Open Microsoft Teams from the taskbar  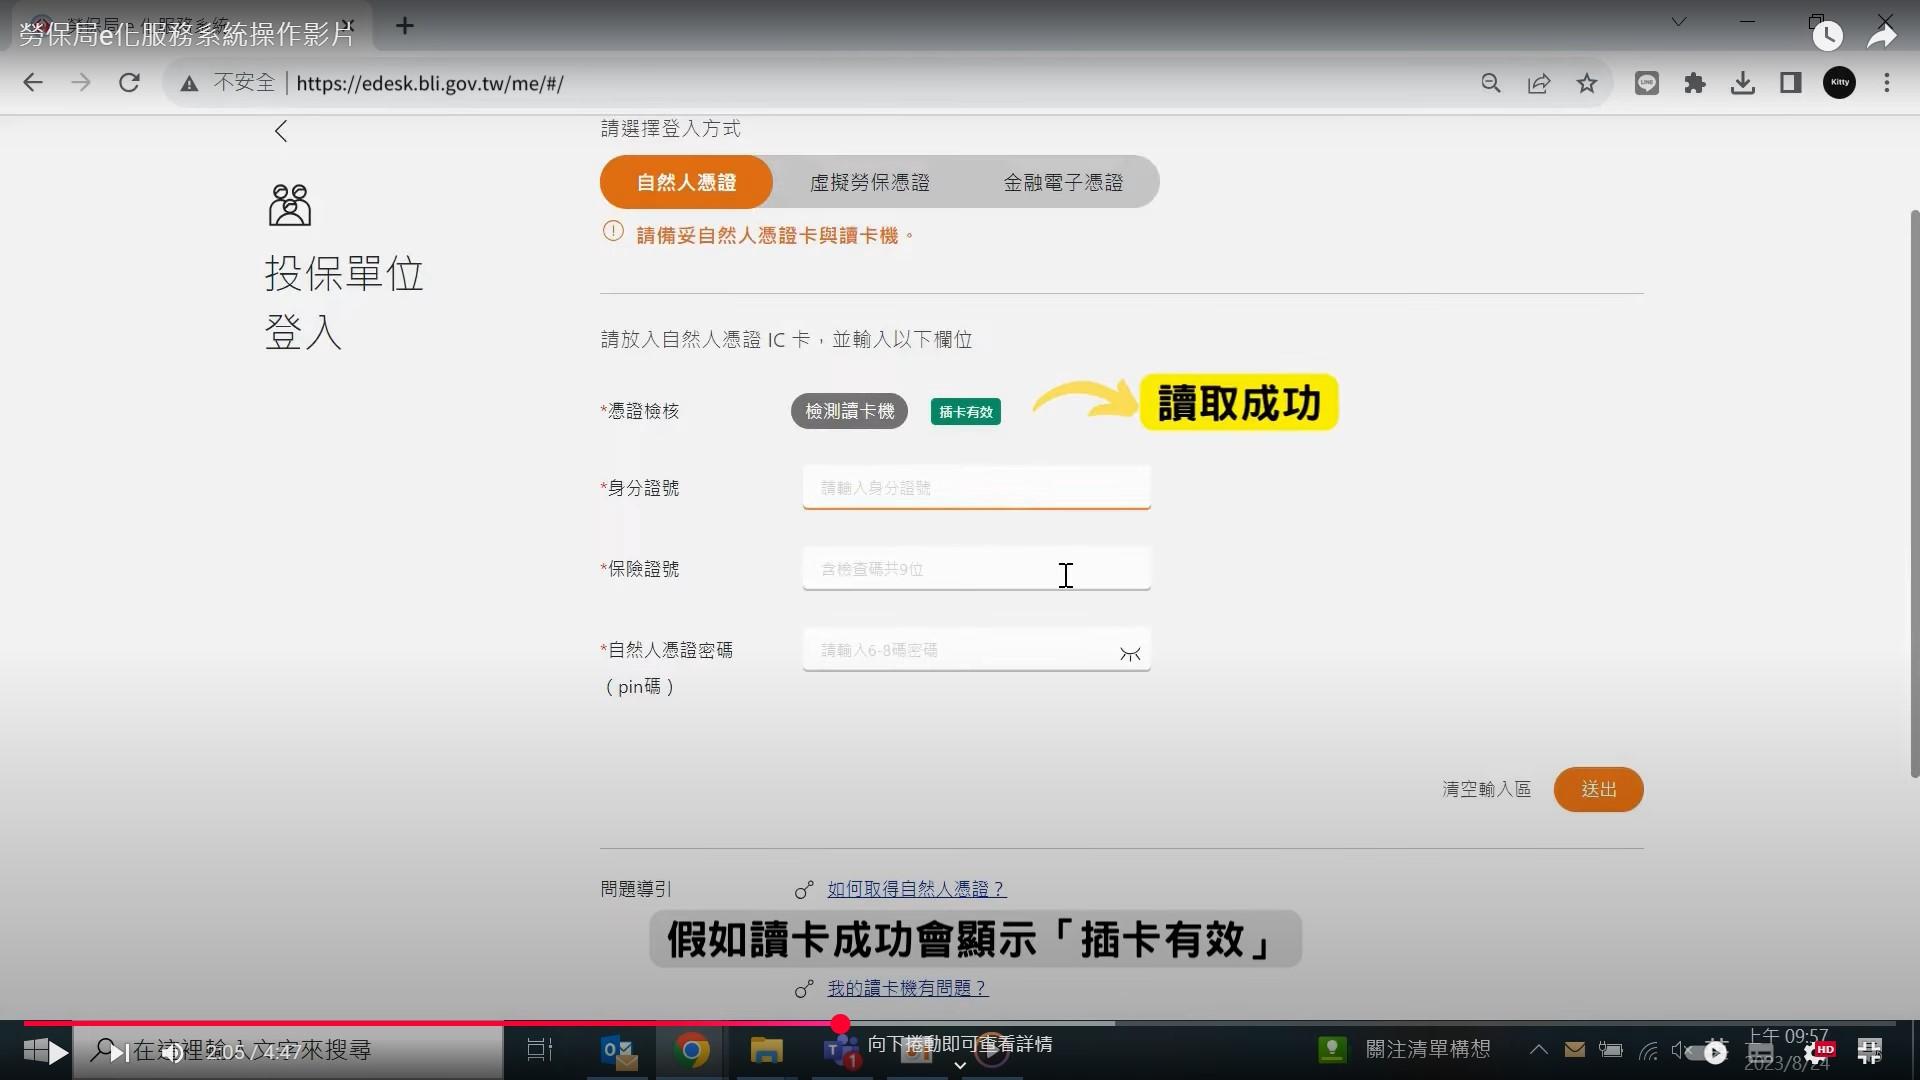[841, 1051]
